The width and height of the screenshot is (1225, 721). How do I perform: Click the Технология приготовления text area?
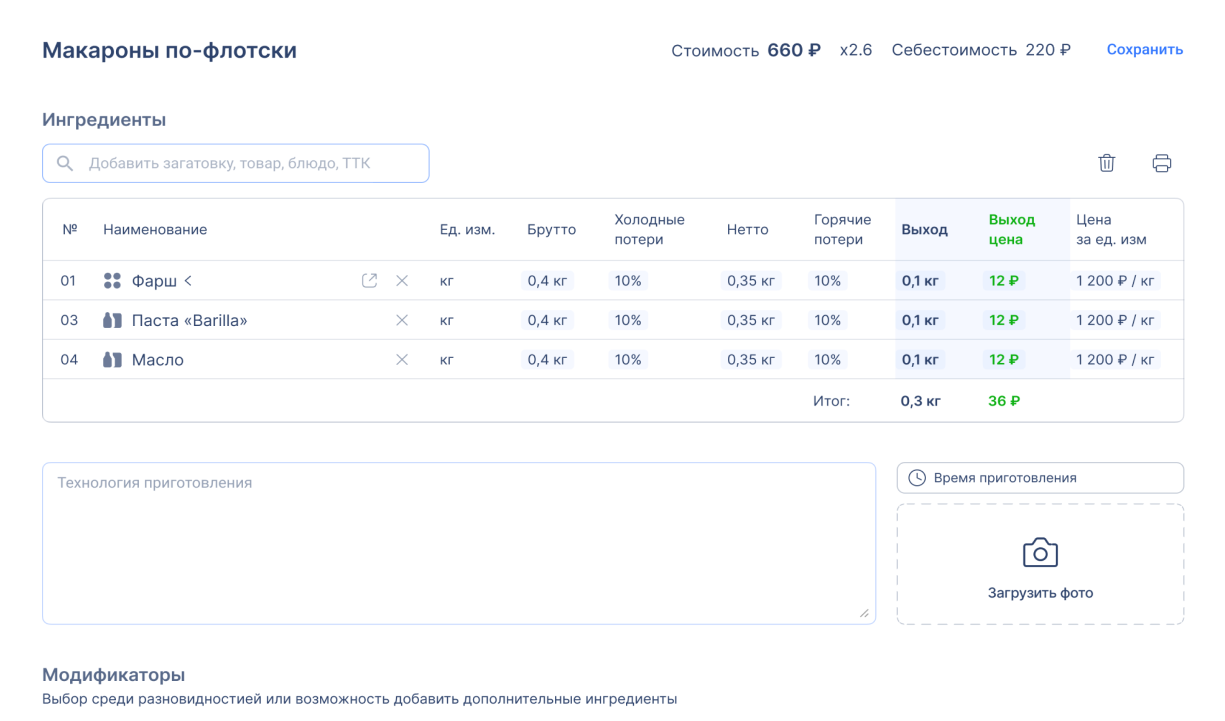[458, 543]
